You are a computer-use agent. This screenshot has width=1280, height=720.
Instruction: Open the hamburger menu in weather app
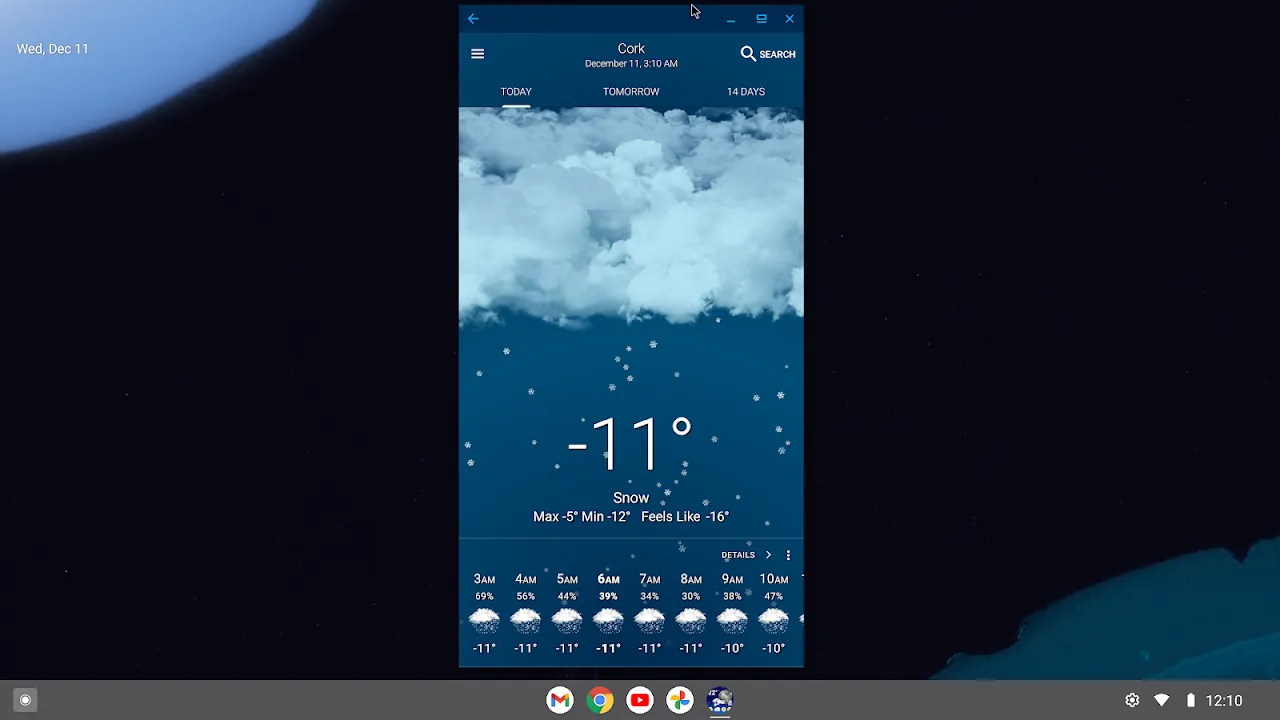point(477,54)
